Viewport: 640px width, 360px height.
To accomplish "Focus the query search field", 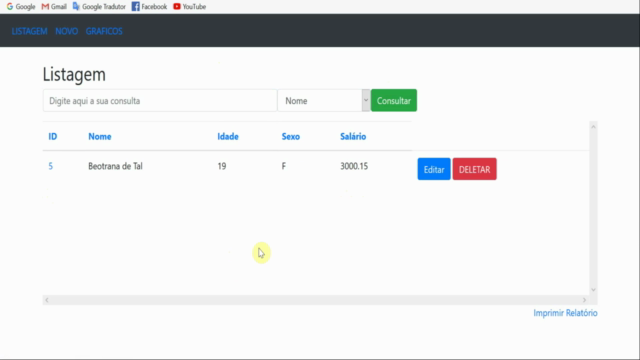I will click(160, 100).
